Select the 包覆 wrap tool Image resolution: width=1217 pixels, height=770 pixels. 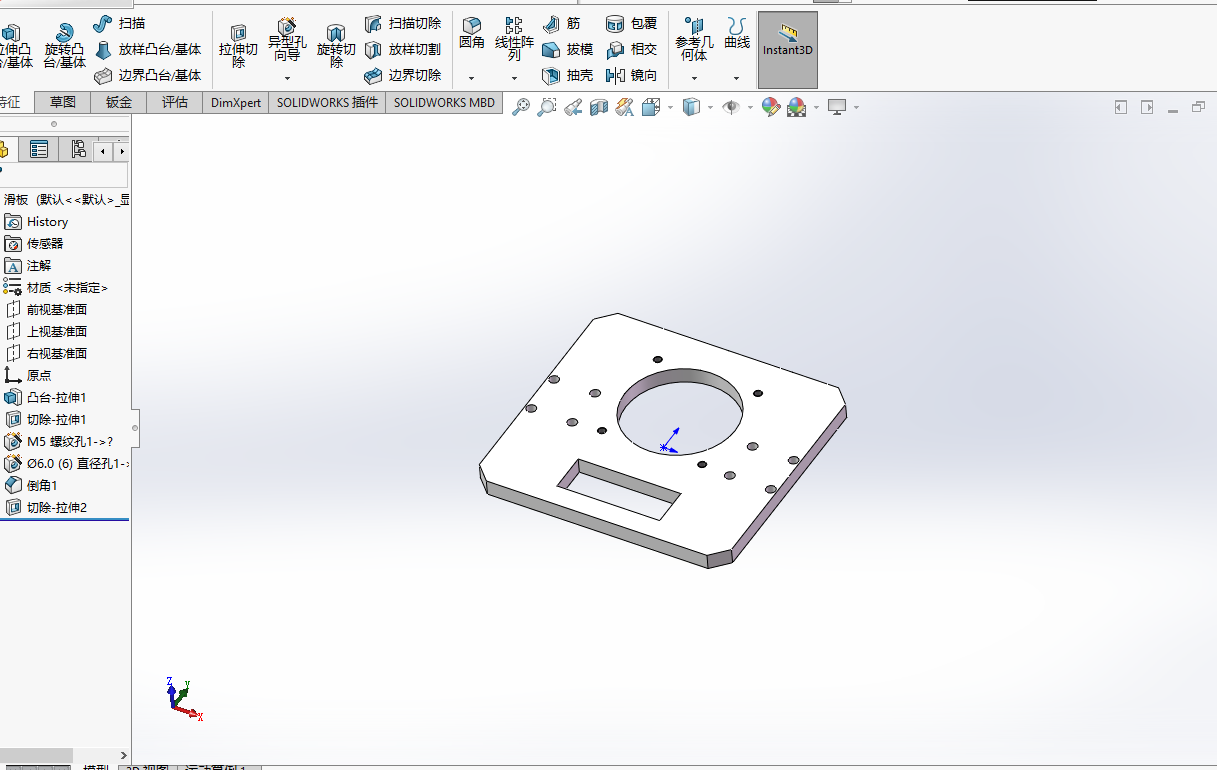pyautogui.click(x=632, y=23)
